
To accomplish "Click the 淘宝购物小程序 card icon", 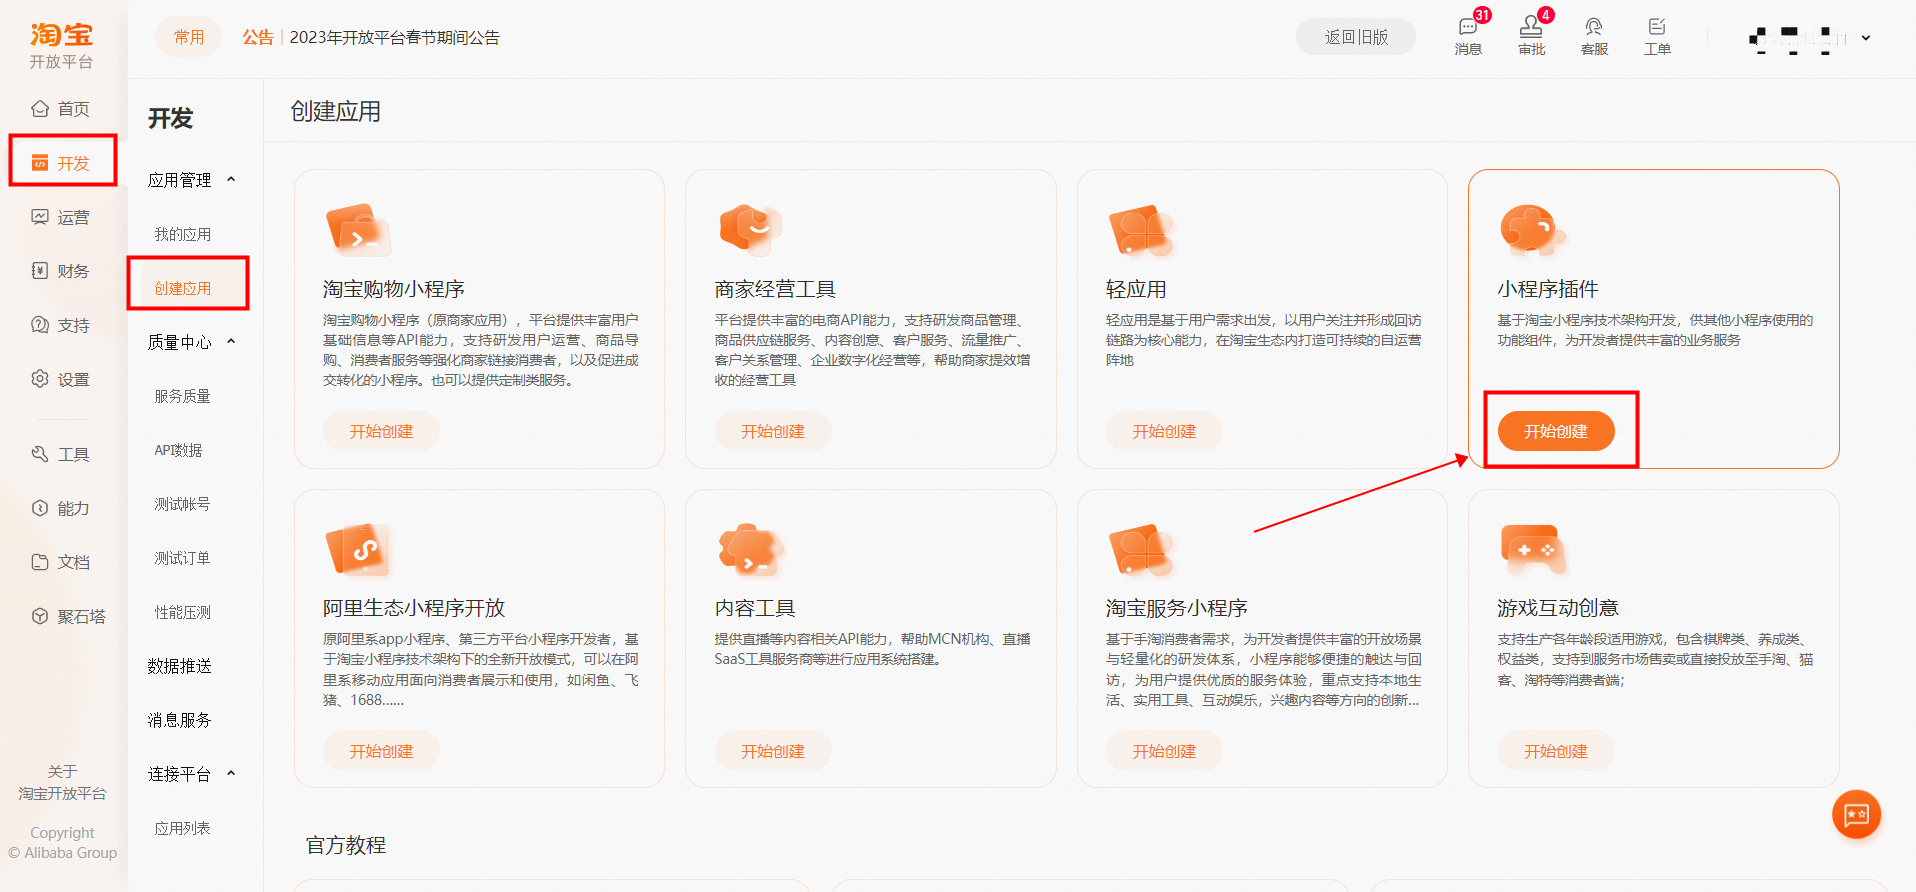I will 358,230.
